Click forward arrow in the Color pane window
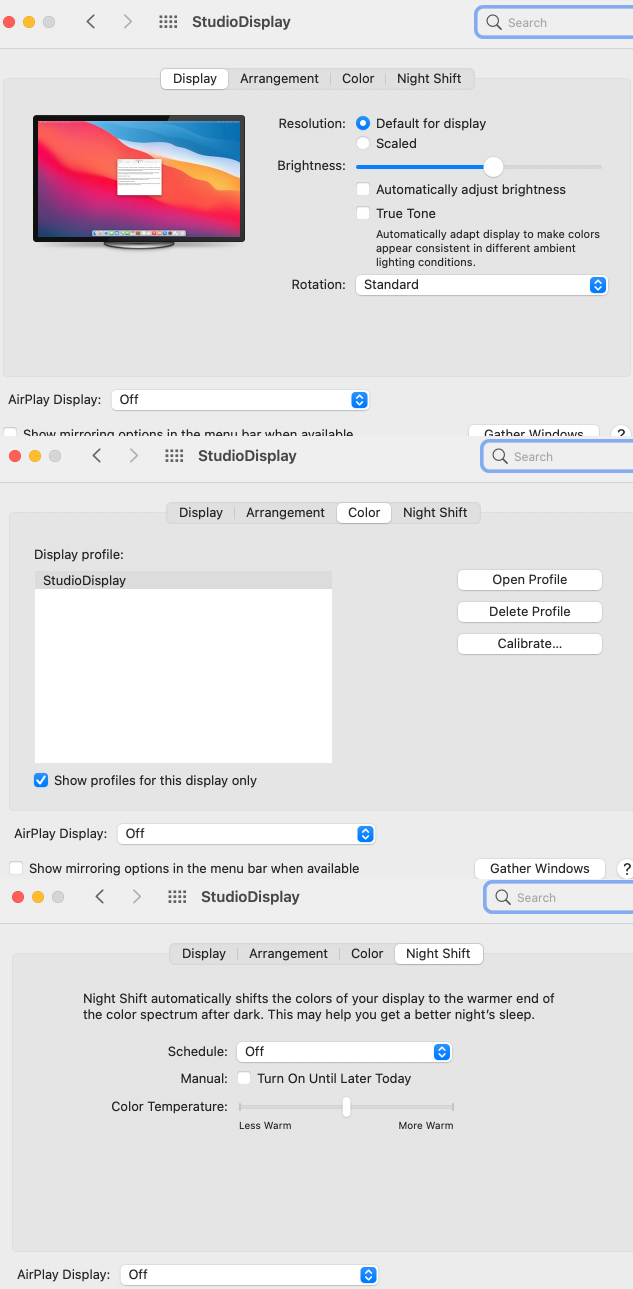Image resolution: width=633 pixels, height=1289 pixels. pos(133,455)
